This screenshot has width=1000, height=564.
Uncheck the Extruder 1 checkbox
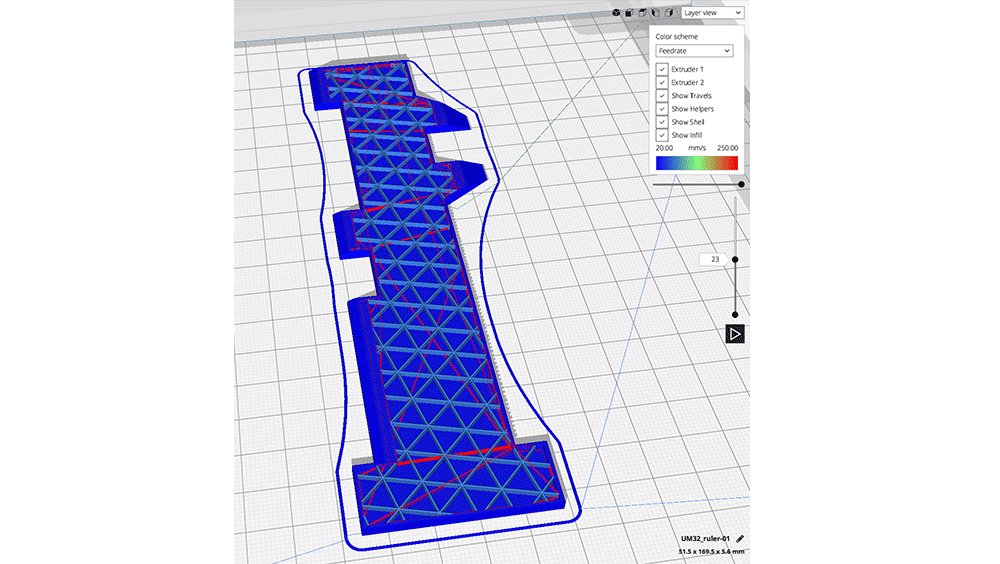tap(662, 69)
